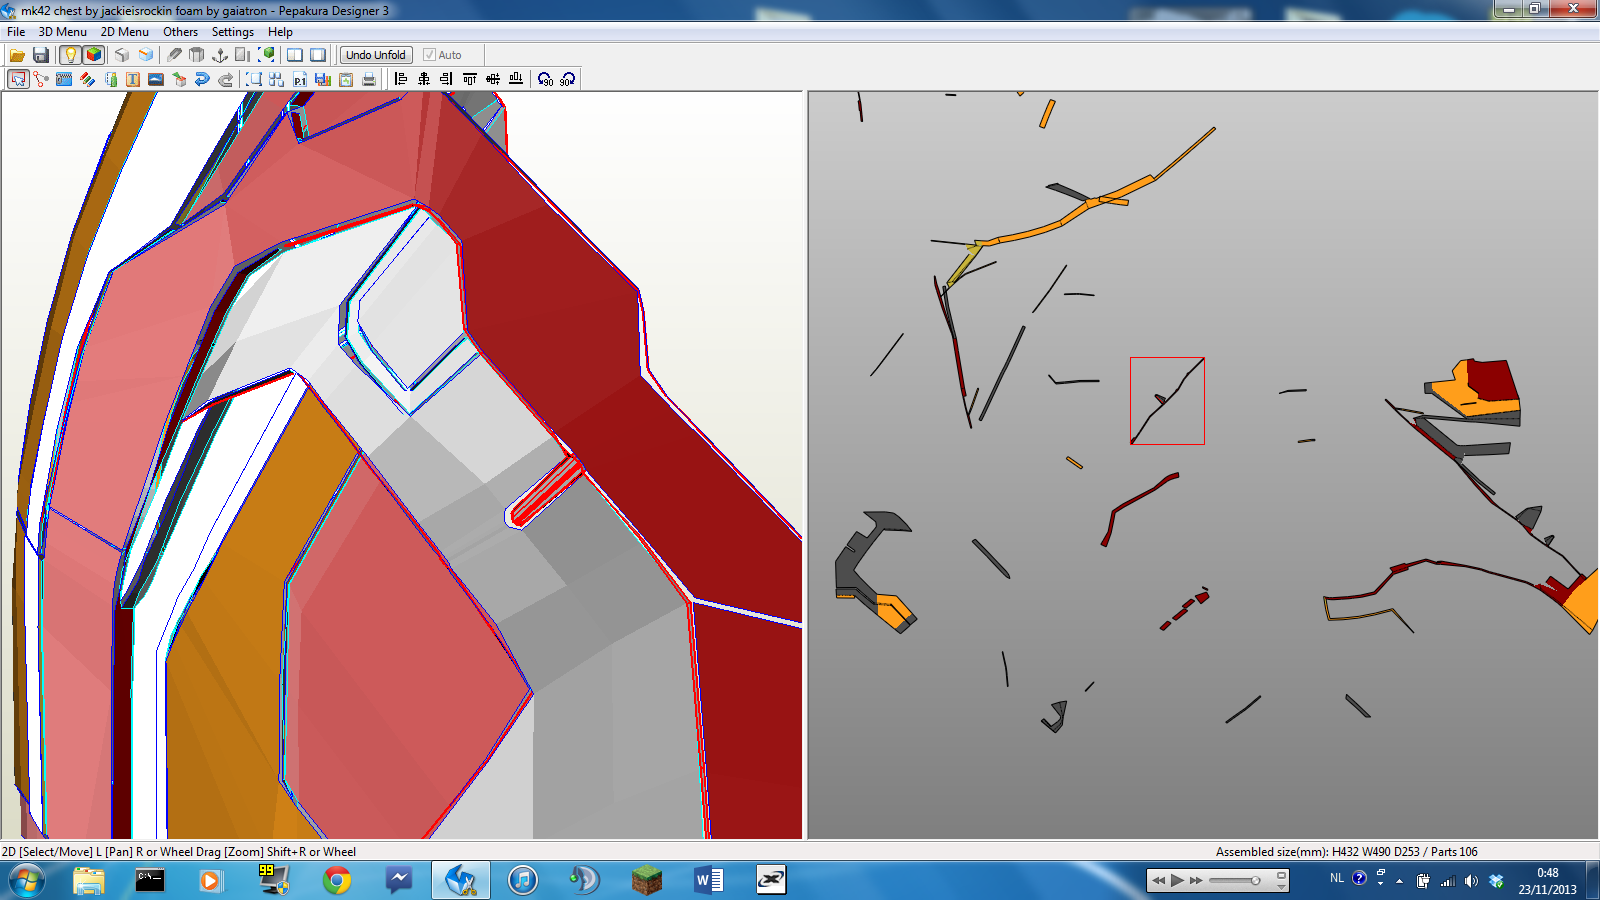Click the colored pencils edge color icon
1600x900 pixels.
click(x=87, y=79)
